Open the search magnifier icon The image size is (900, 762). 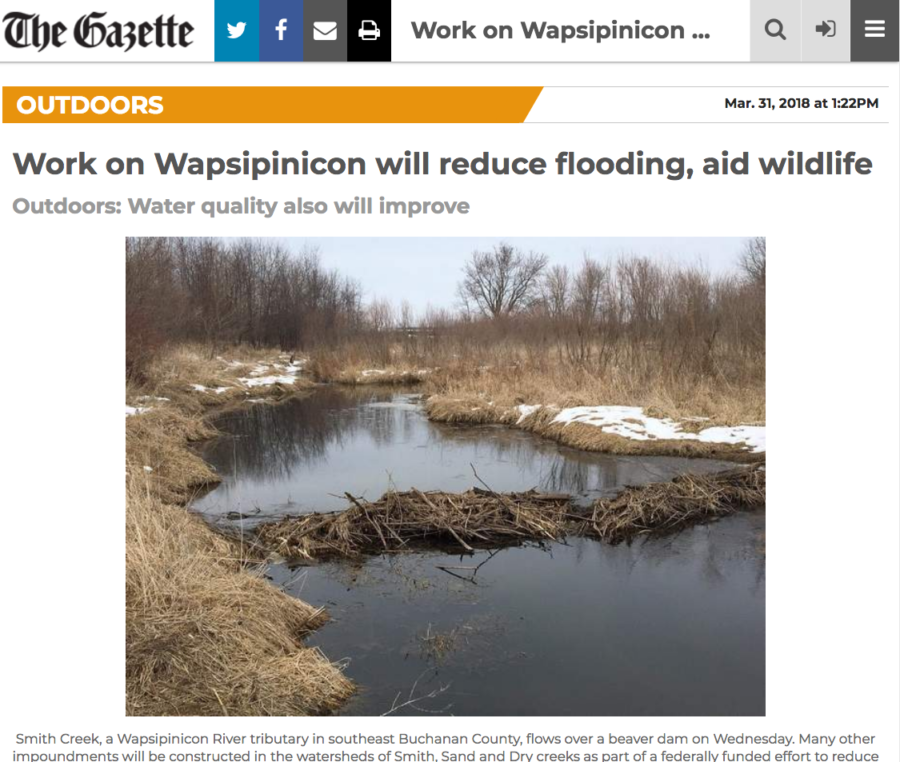775,30
